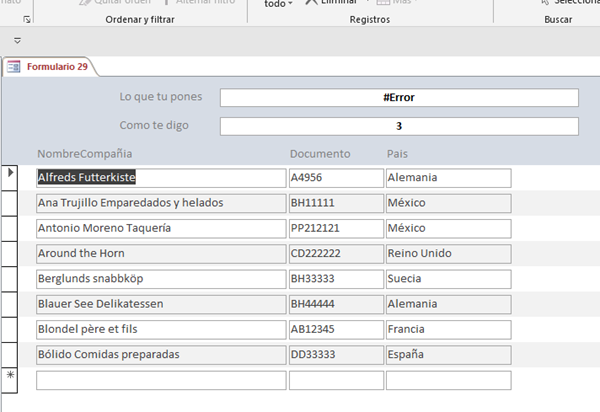Click dialog launcher left of Ordenar y filtrar
The width and height of the screenshot is (600, 412).
pos(27,19)
